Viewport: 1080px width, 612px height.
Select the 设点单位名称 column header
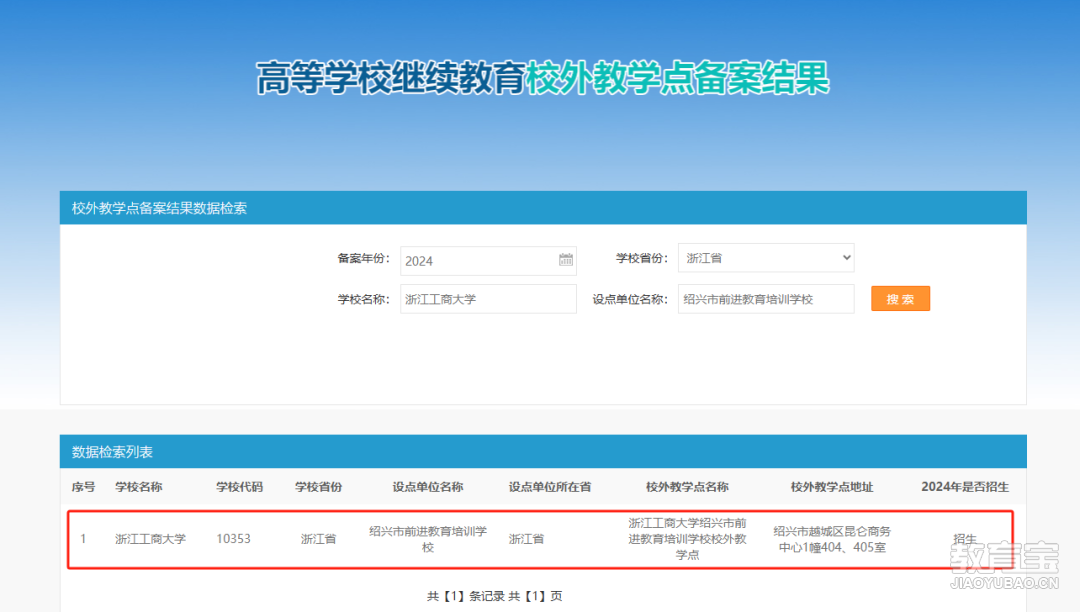pyautogui.click(x=428, y=487)
